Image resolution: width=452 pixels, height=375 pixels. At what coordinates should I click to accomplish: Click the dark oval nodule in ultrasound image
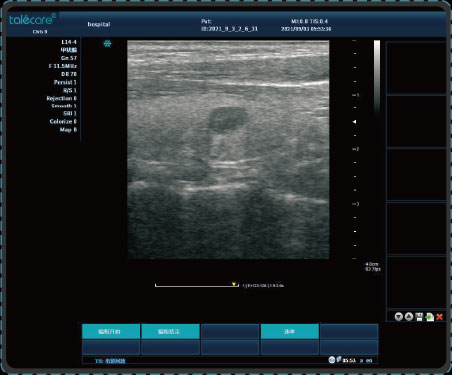tap(228, 119)
